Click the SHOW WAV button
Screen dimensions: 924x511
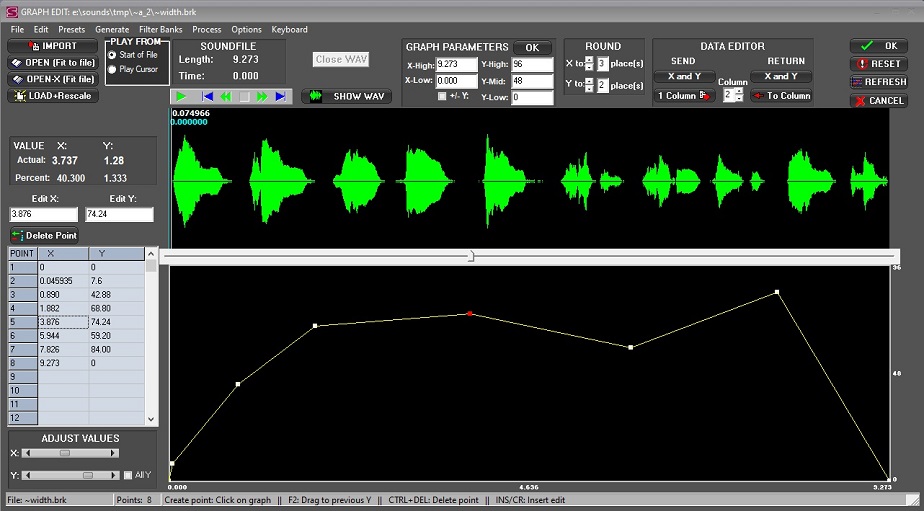click(x=347, y=97)
